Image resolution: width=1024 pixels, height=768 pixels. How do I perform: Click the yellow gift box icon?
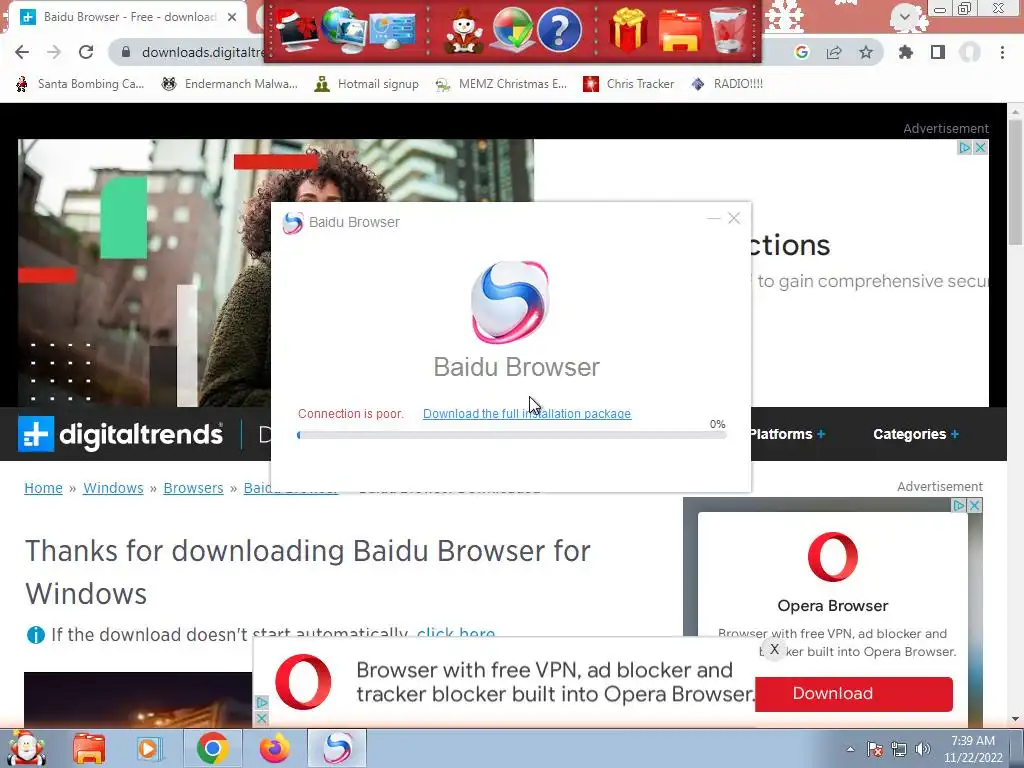point(628,29)
